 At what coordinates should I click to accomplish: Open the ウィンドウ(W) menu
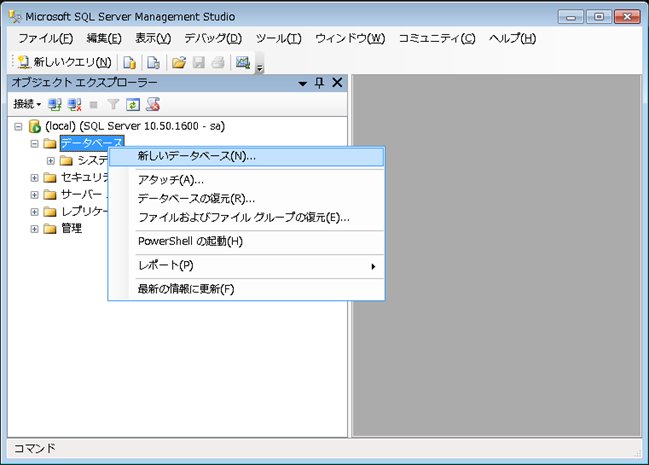pos(350,39)
